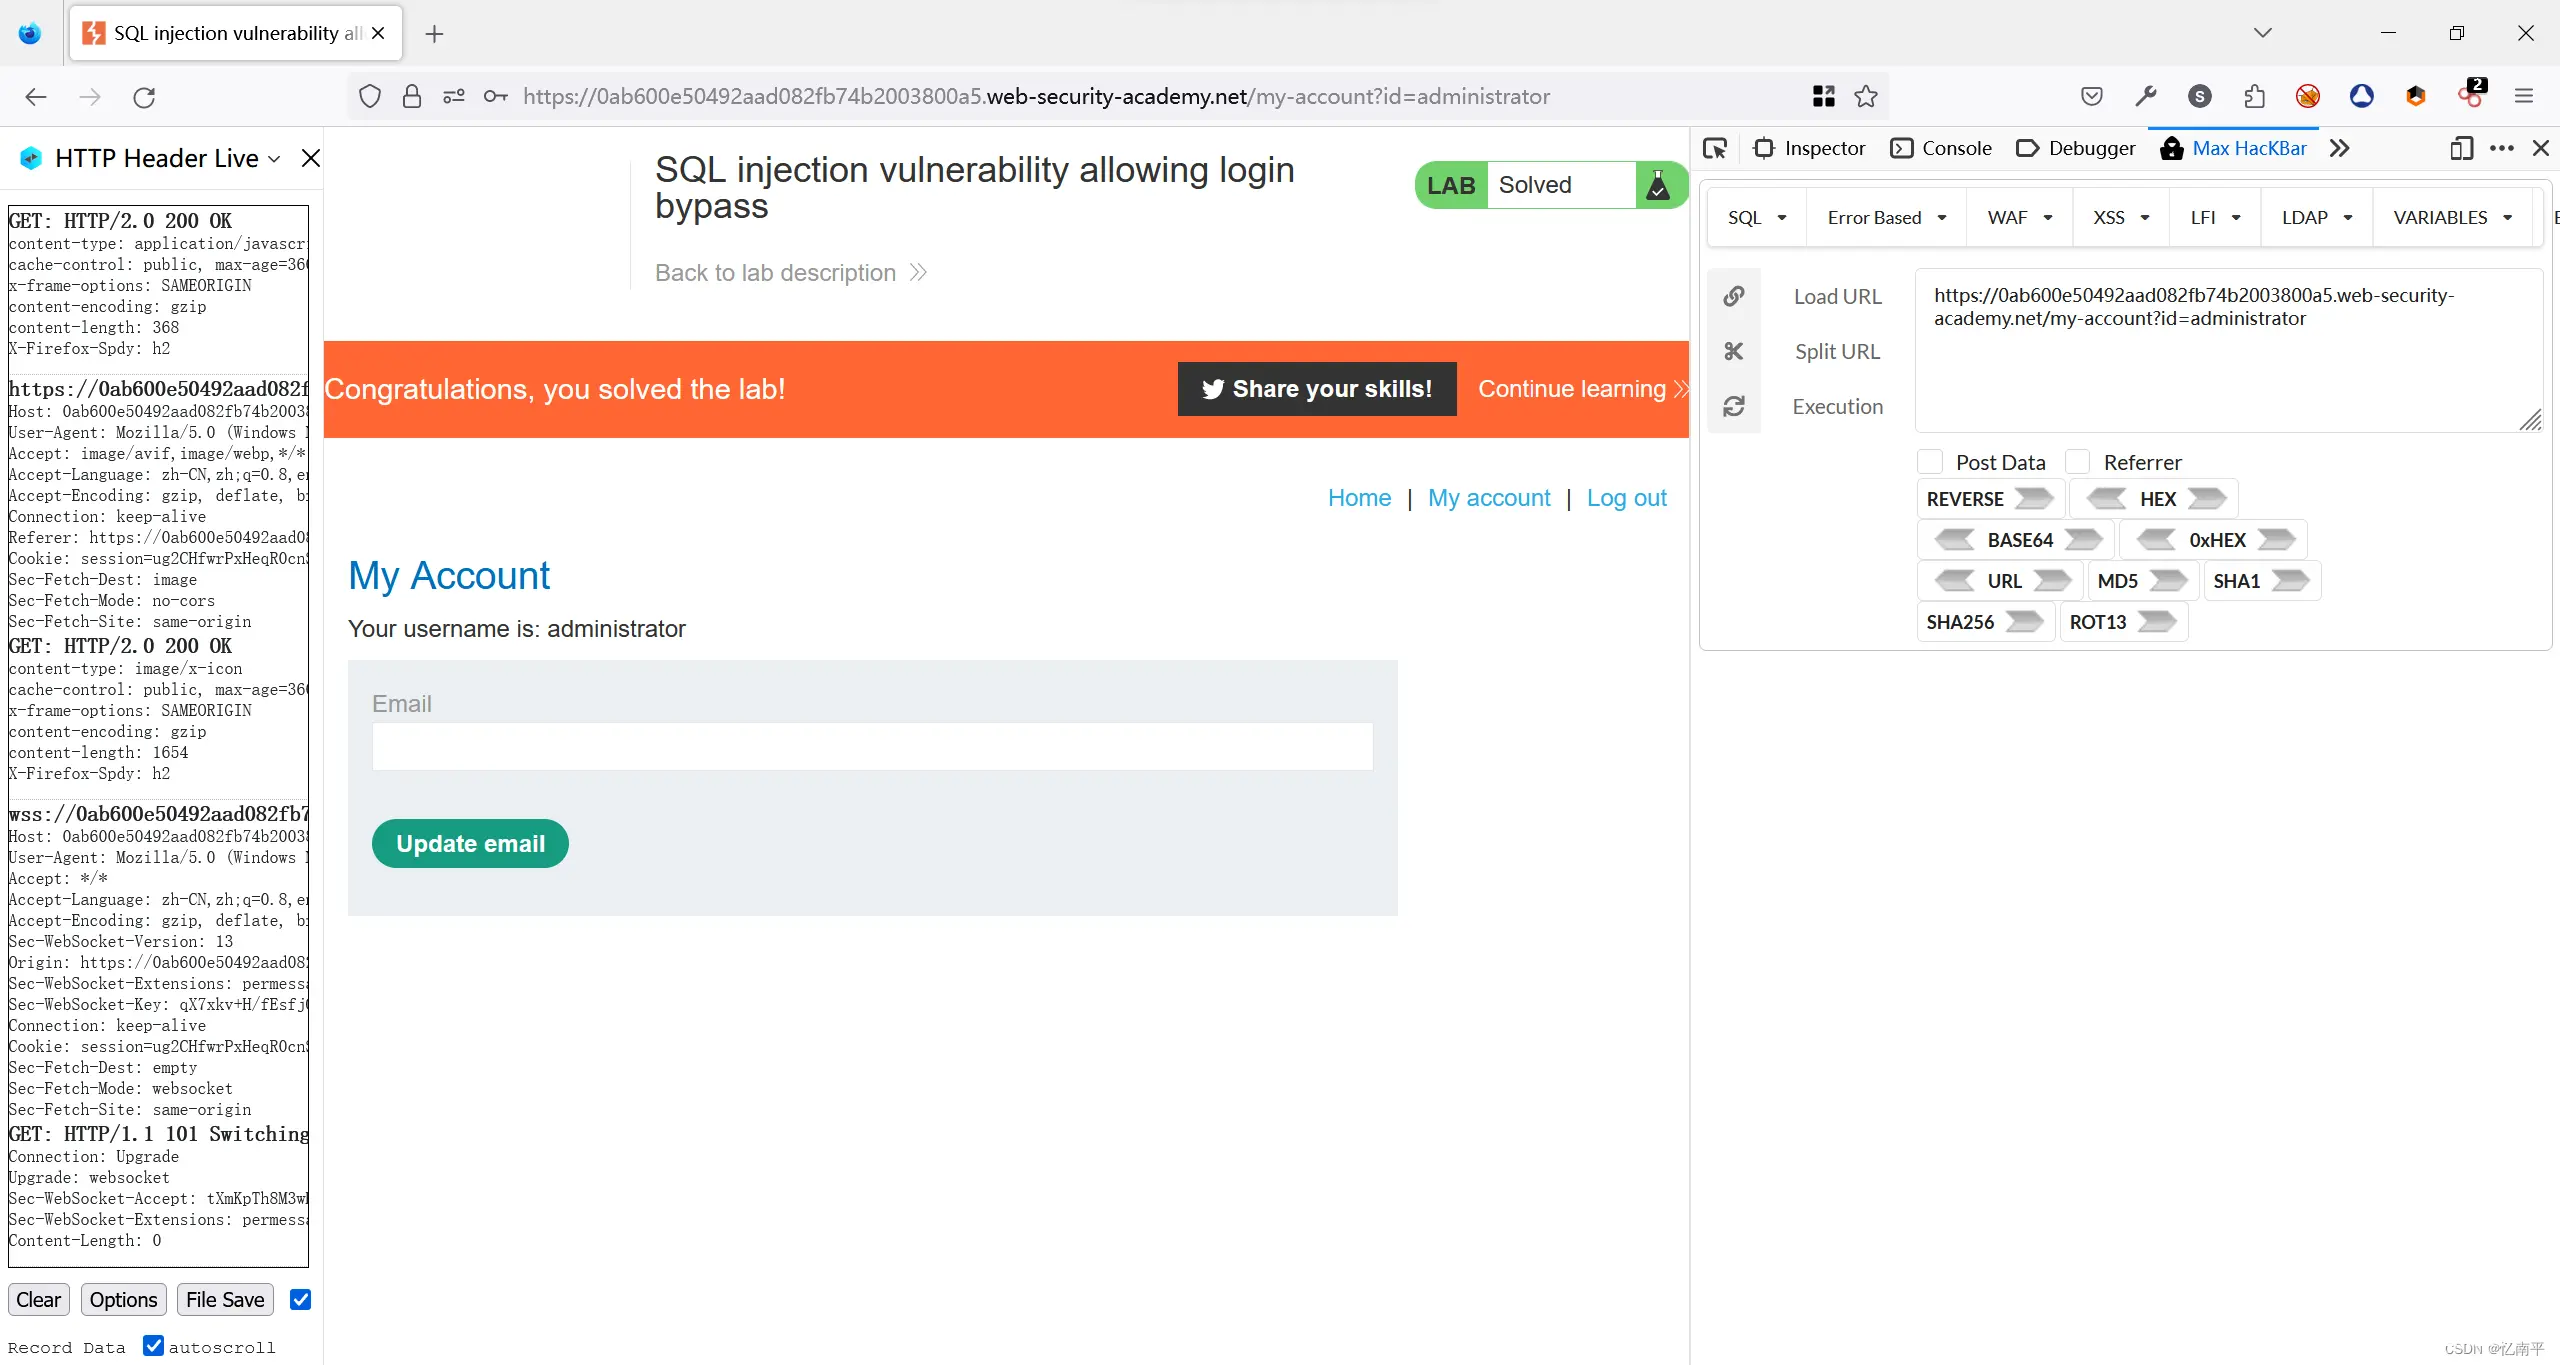Open the extensions puzzle icon

(2254, 96)
